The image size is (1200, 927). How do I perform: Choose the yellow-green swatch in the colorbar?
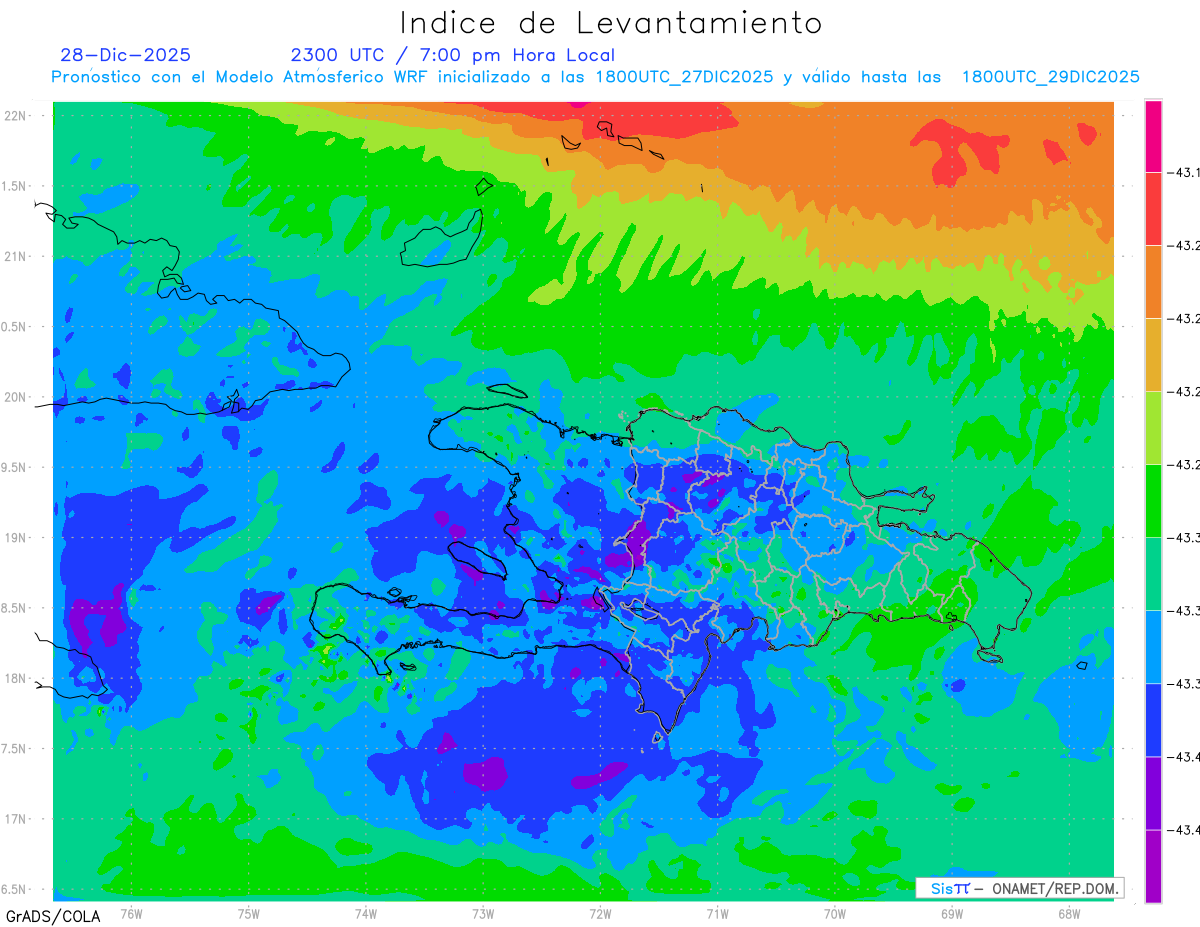[1153, 428]
